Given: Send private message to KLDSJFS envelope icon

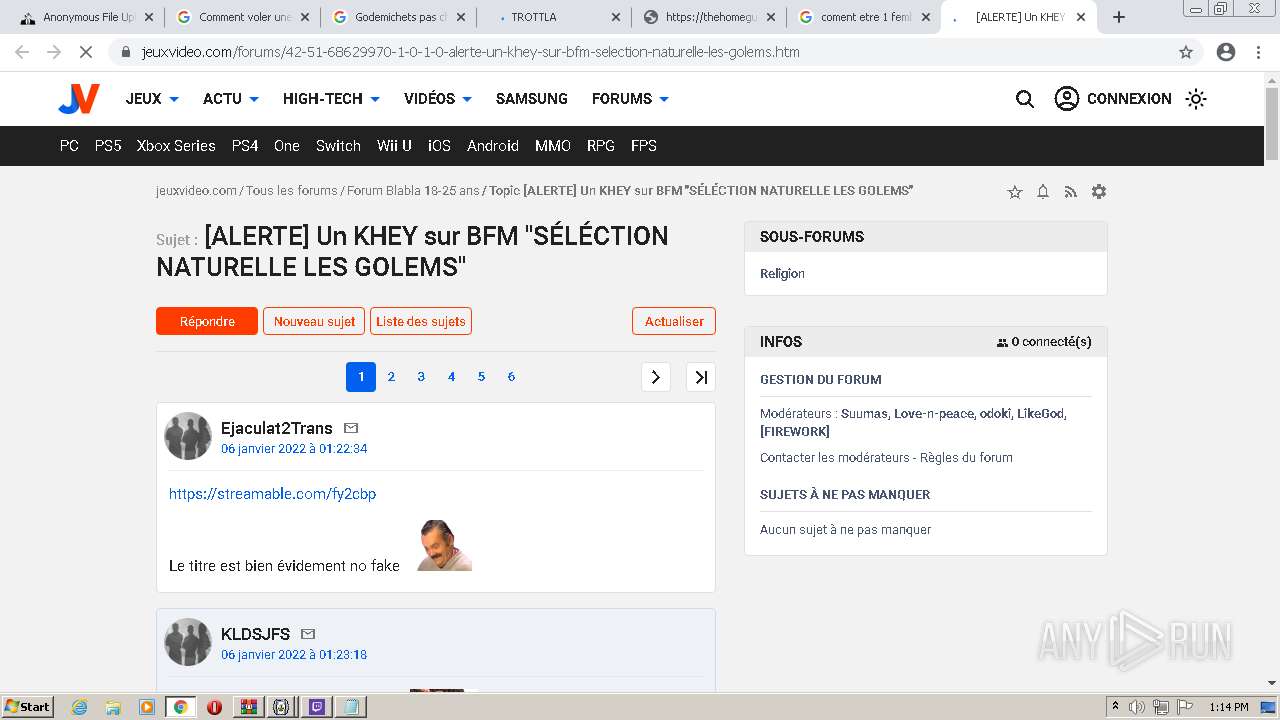Looking at the screenshot, I should tap(308, 634).
